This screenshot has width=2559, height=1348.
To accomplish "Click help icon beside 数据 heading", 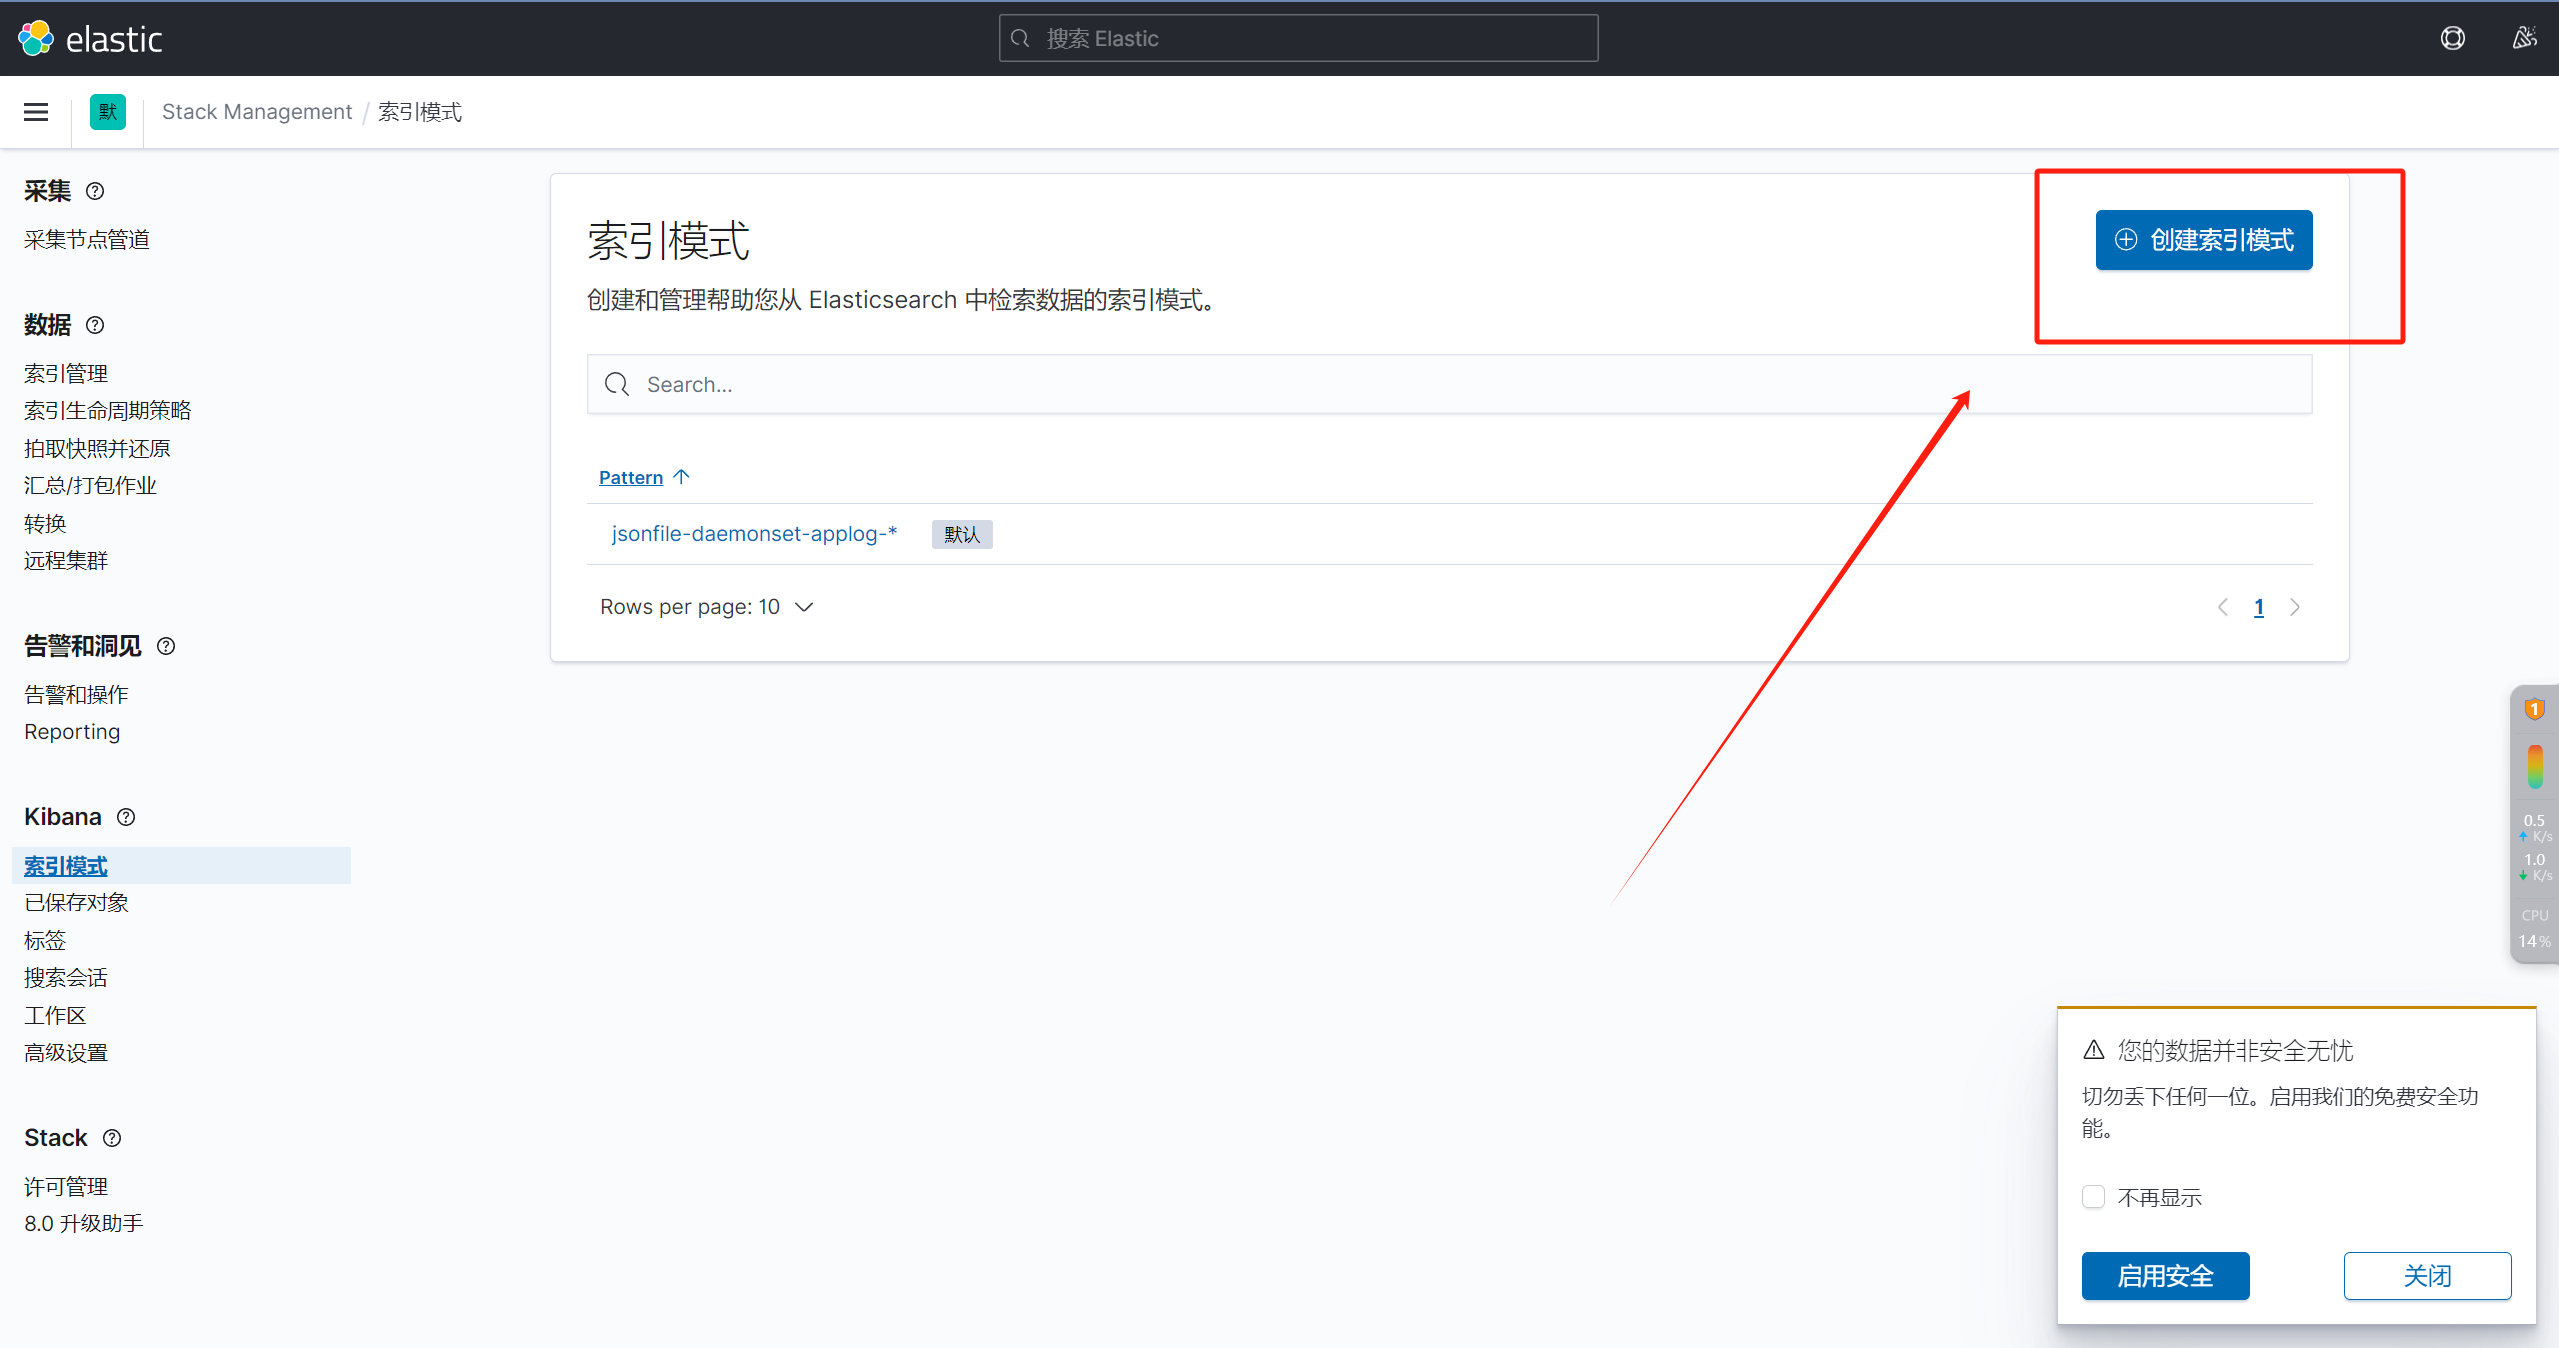I will point(95,325).
